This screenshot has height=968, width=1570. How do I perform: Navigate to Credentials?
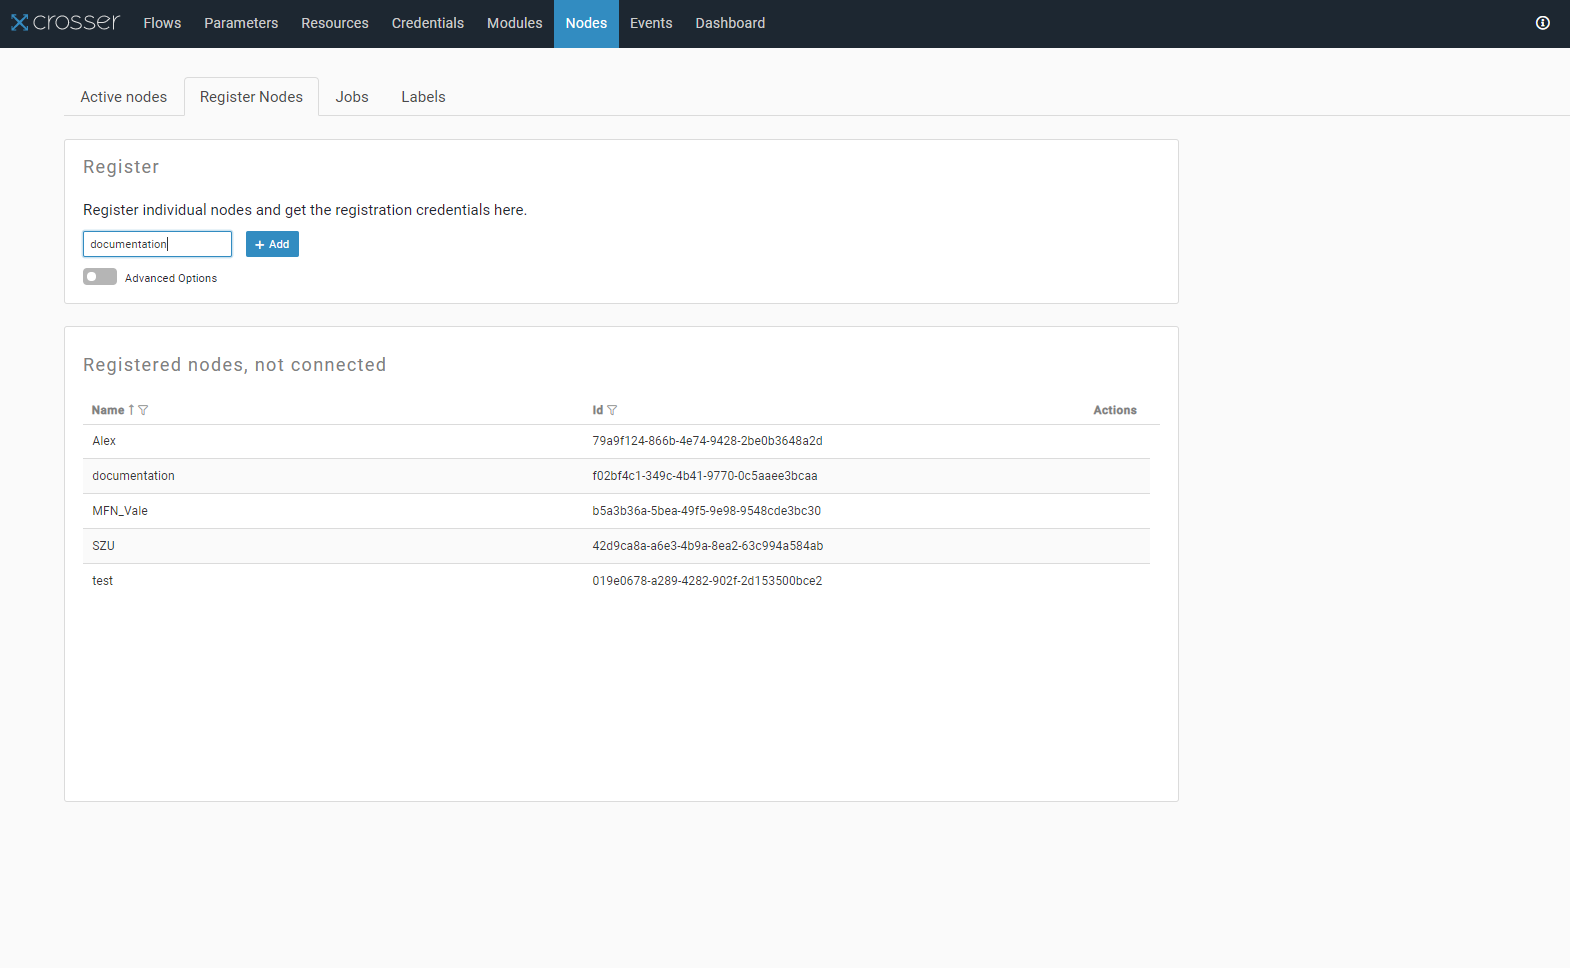click(x=428, y=23)
